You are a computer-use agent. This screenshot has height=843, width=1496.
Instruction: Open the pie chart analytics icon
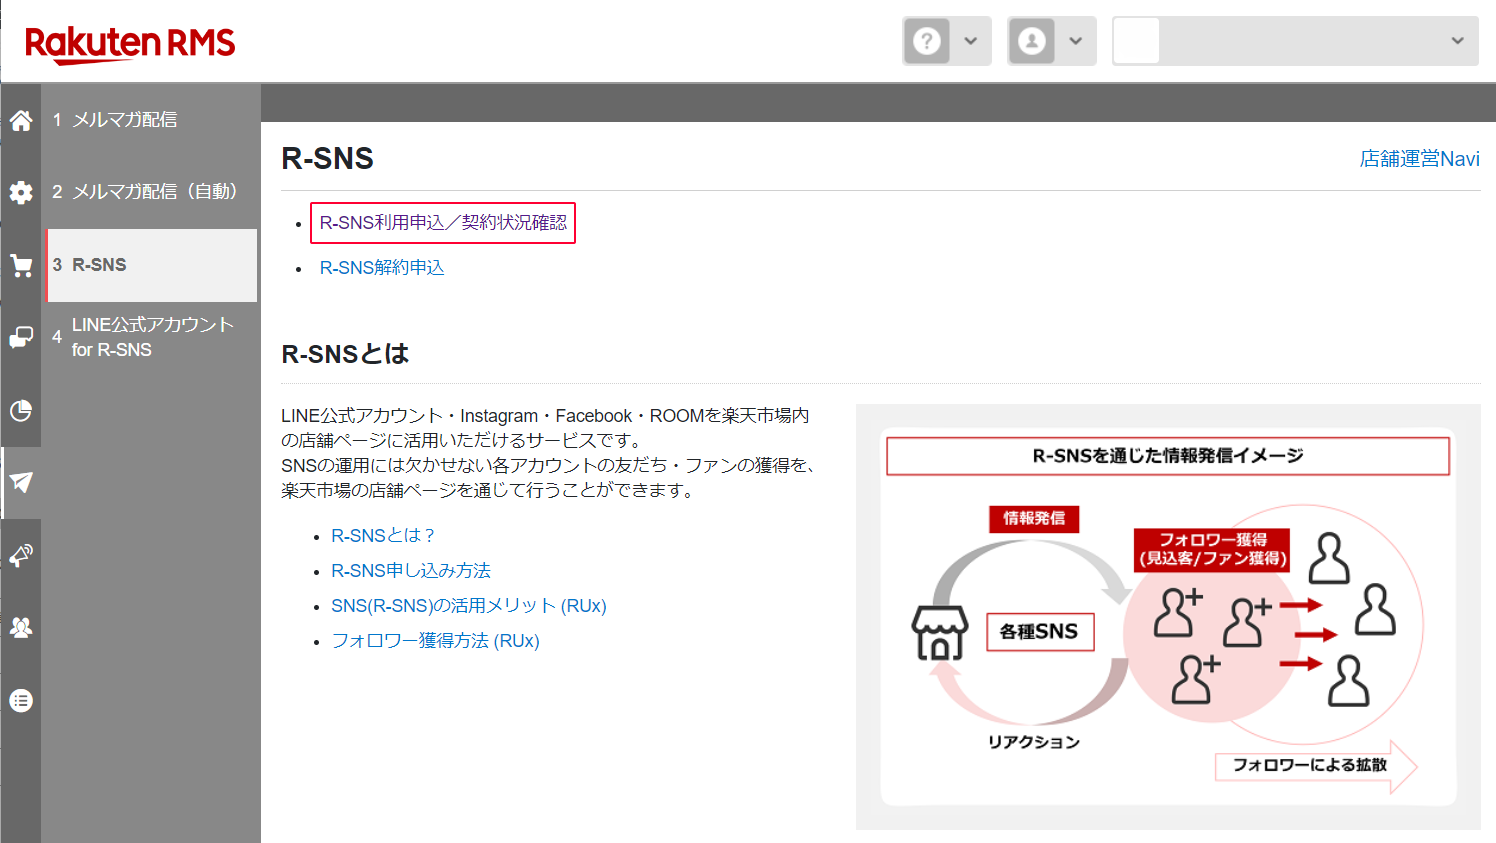pos(20,410)
